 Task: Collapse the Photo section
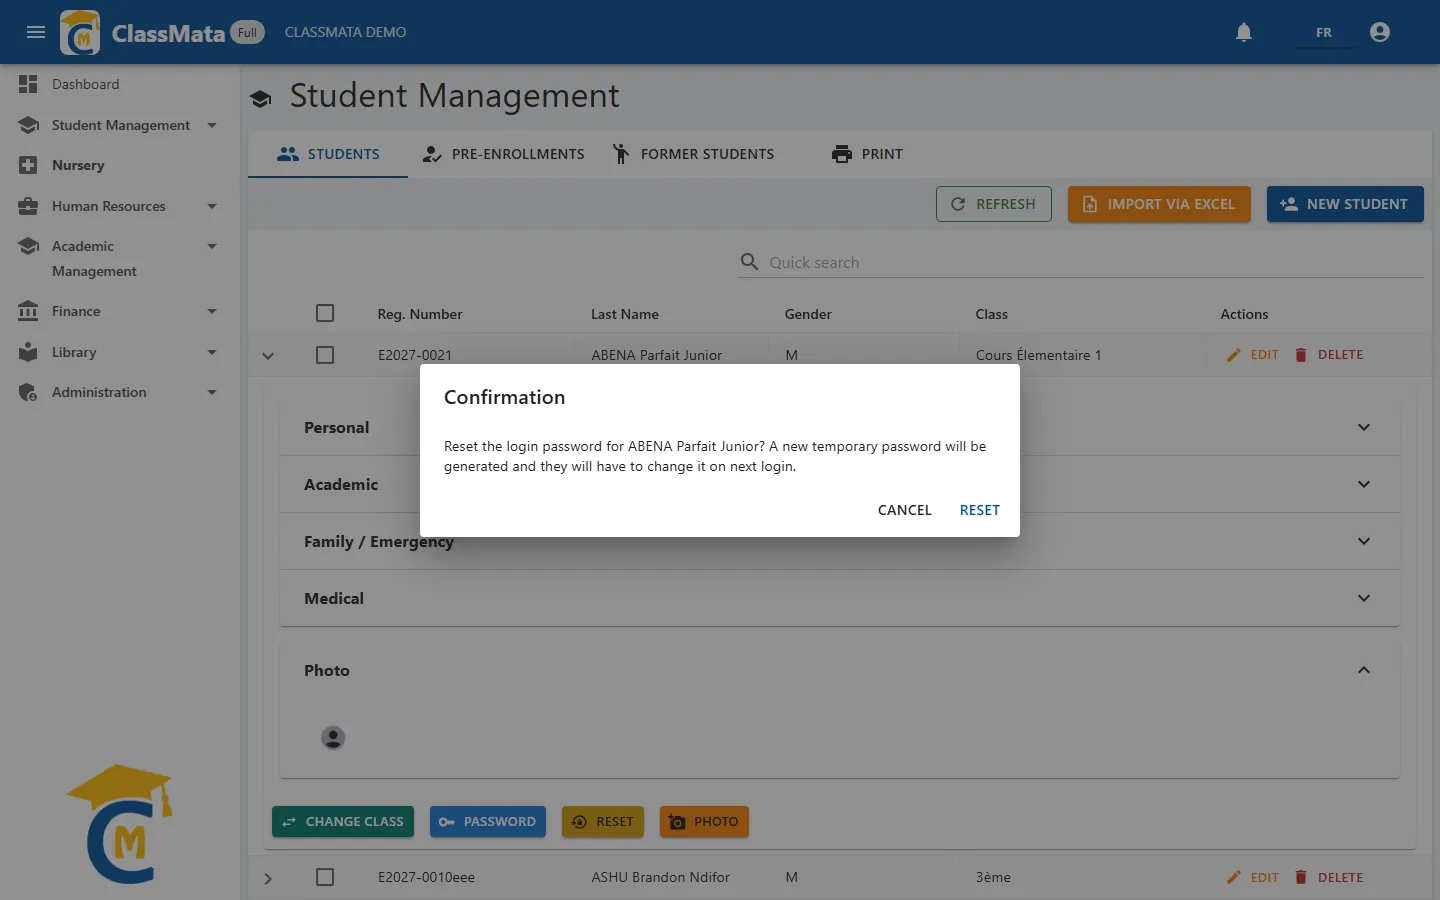(1364, 670)
